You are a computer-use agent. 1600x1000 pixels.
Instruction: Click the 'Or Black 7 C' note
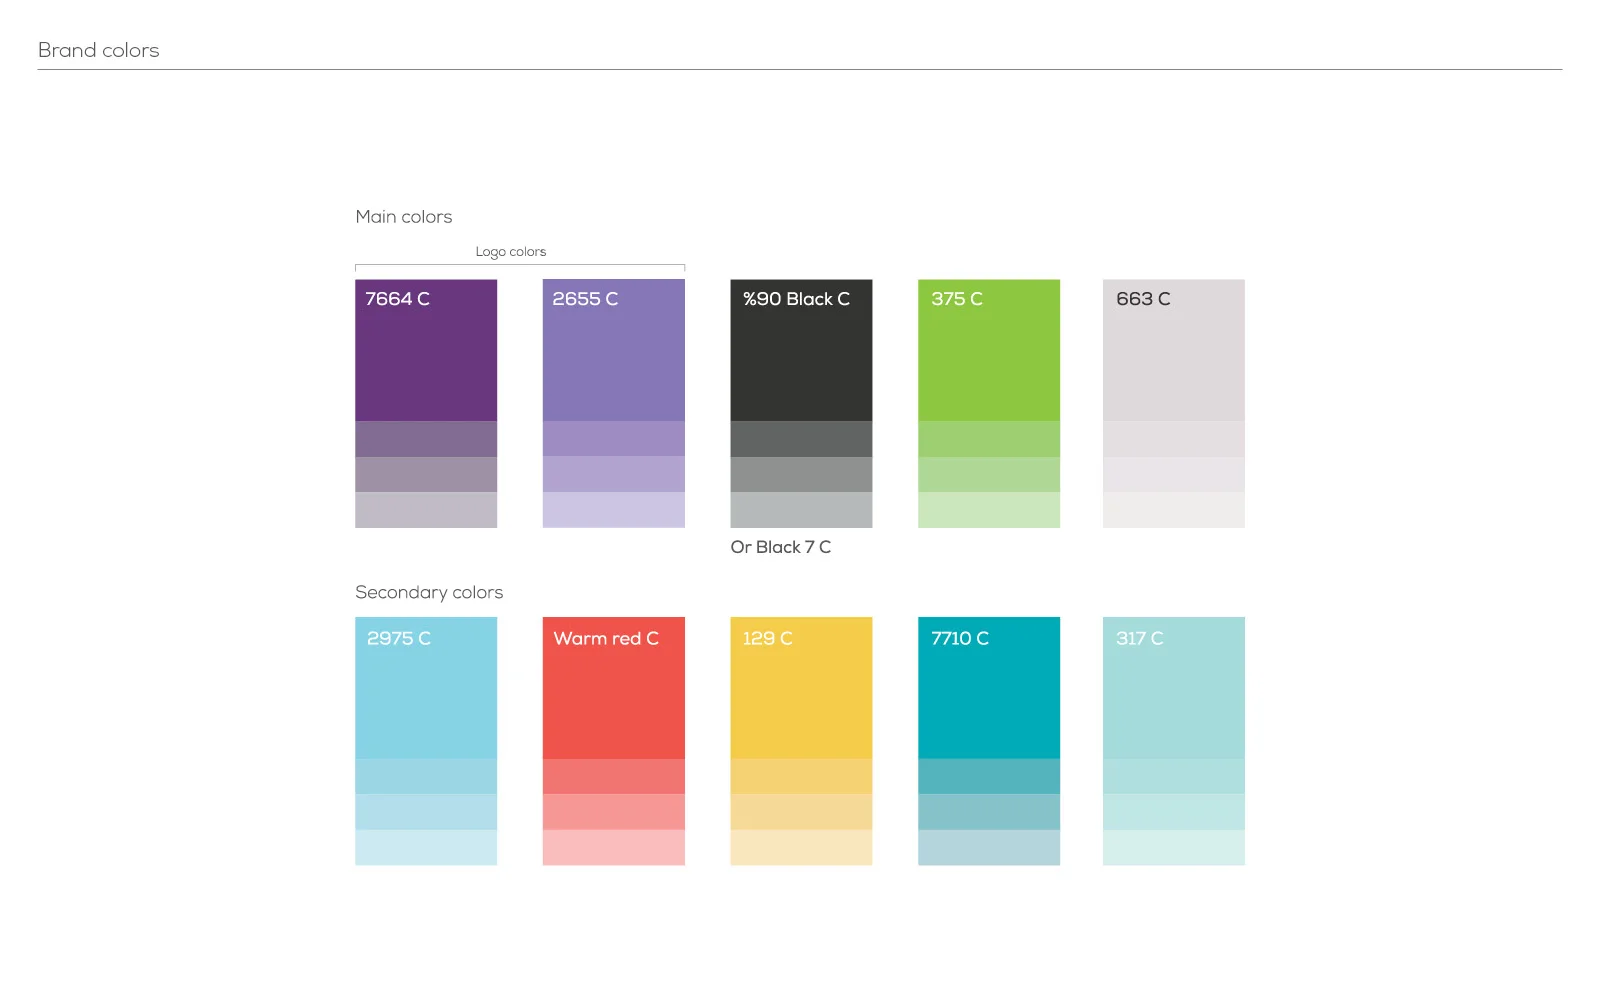click(781, 547)
